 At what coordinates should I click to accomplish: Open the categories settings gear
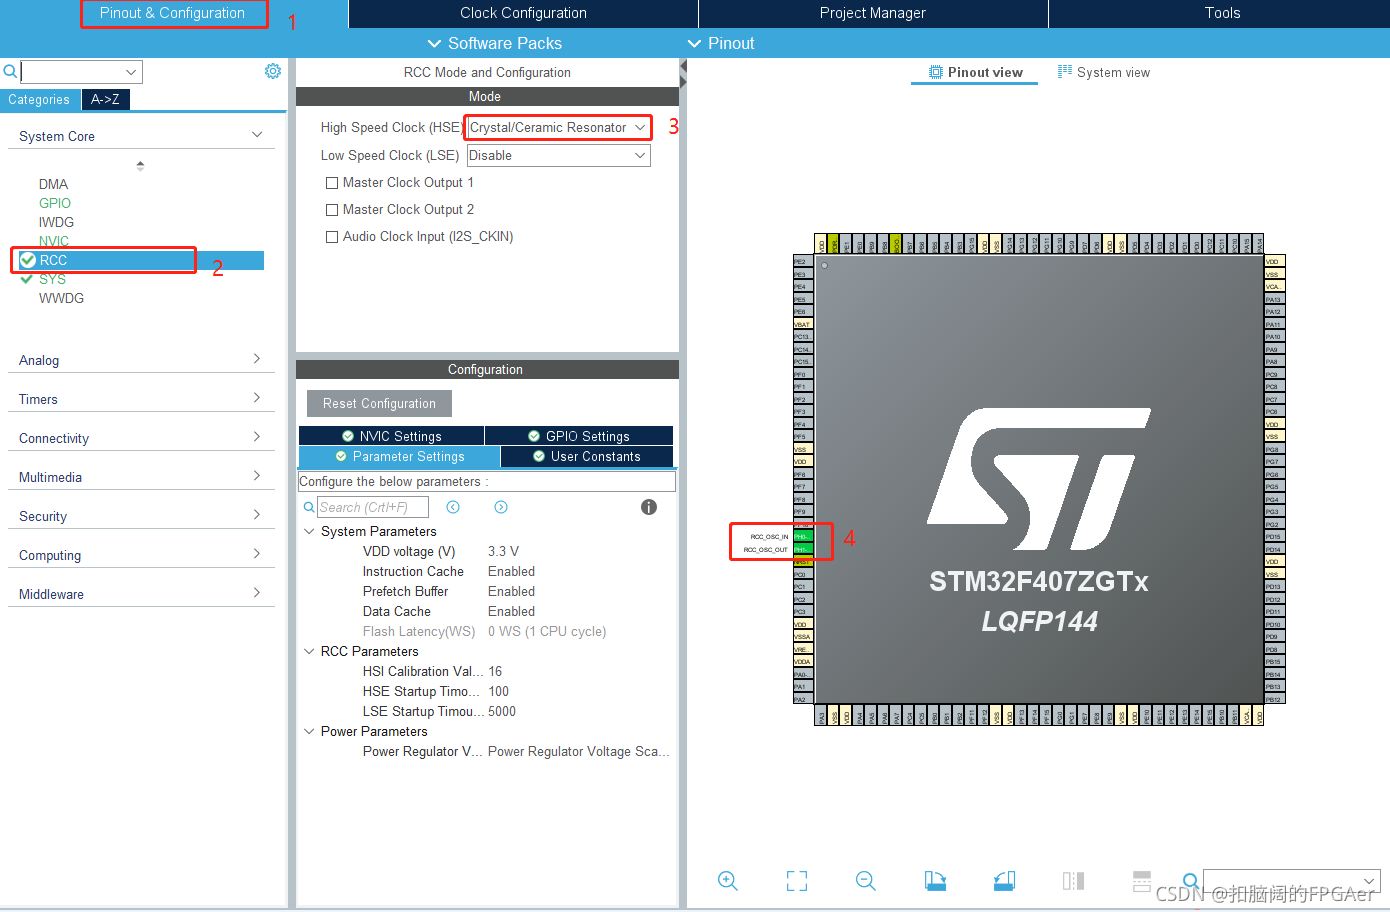273,71
